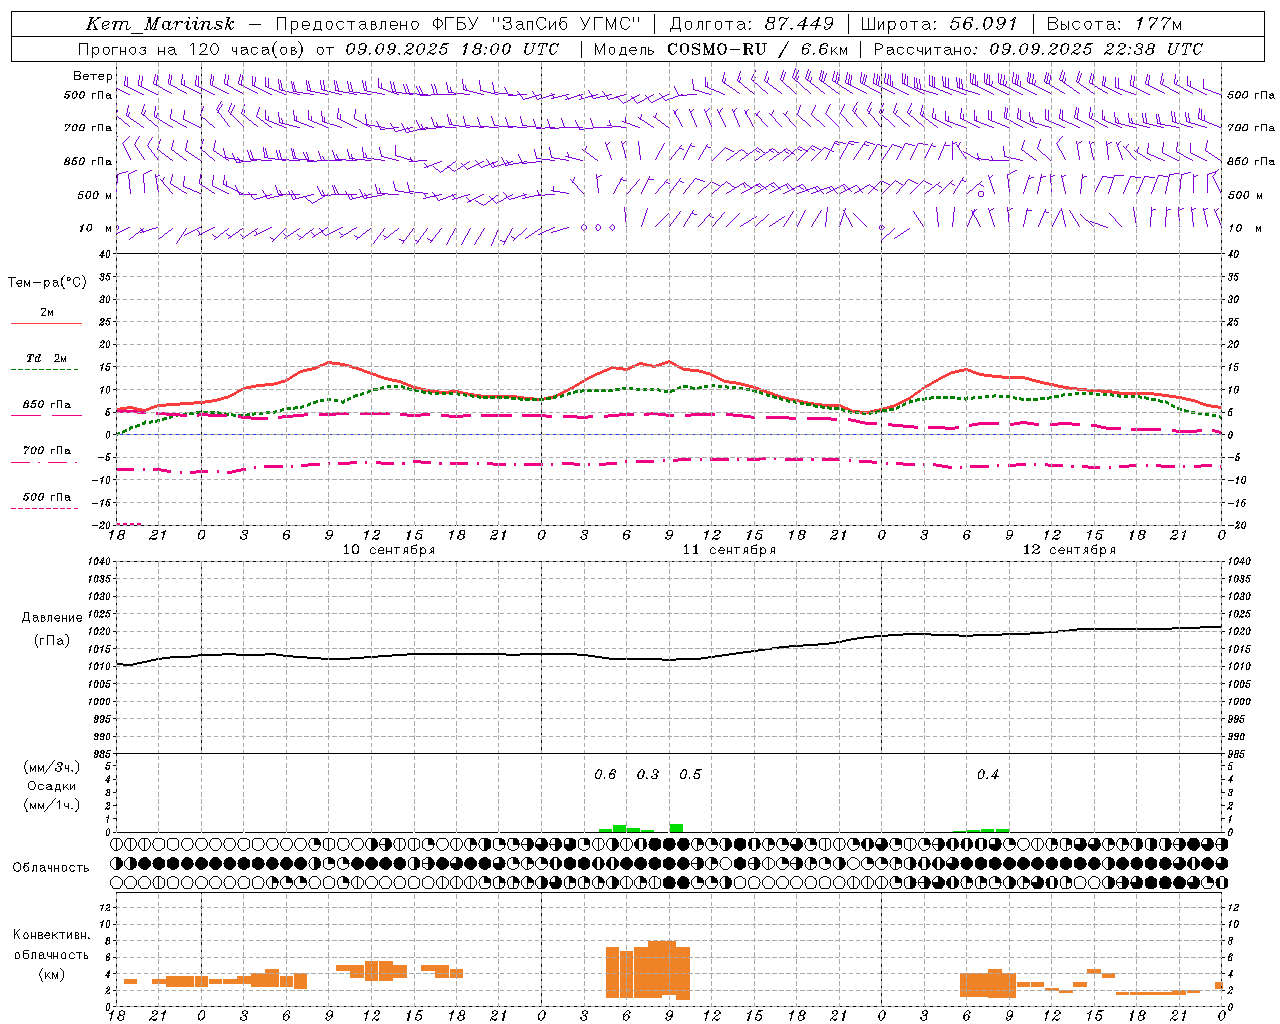Click the Модель COSMO-RU / 6.6км label

pyautogui.click(x=721, y=49)
